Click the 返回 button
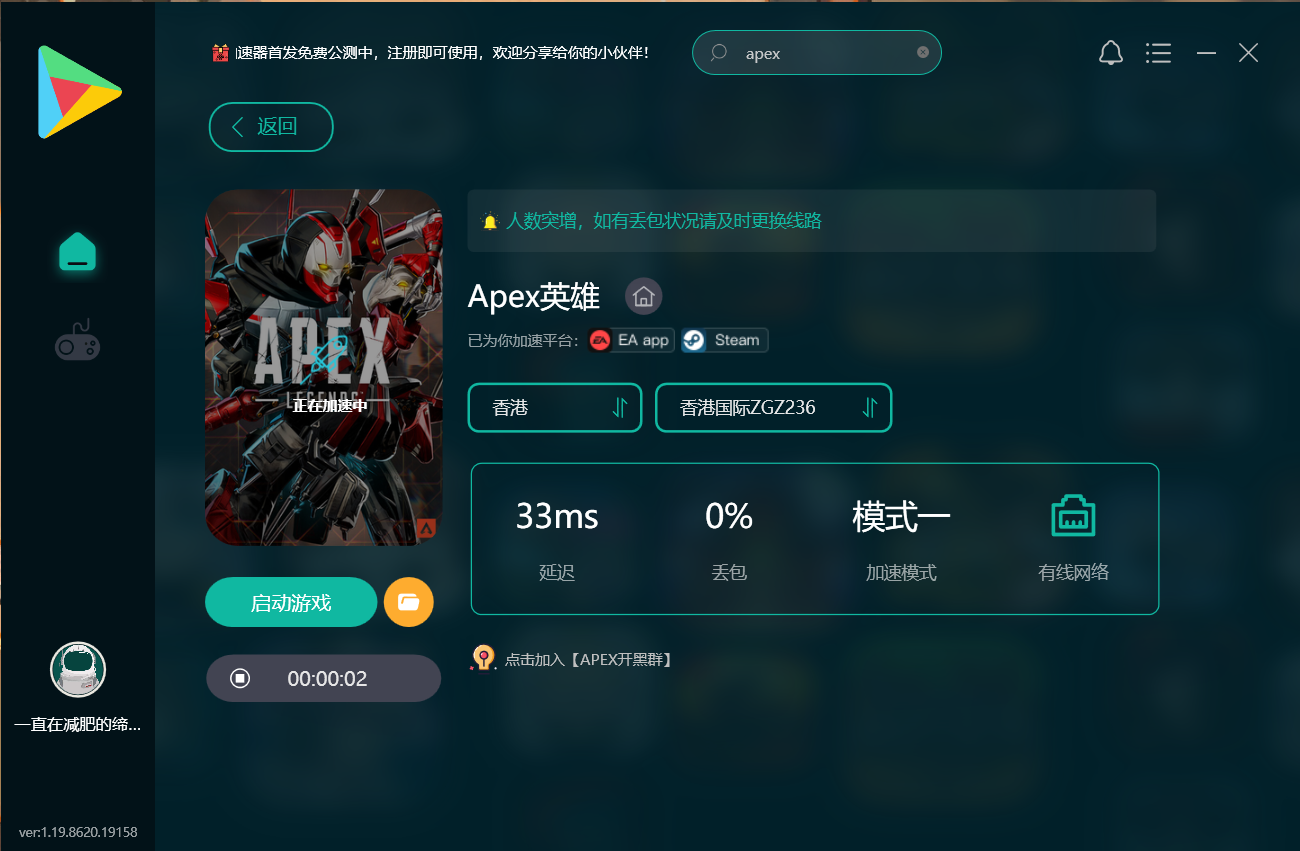1300x851 pixels. [270, 127]
